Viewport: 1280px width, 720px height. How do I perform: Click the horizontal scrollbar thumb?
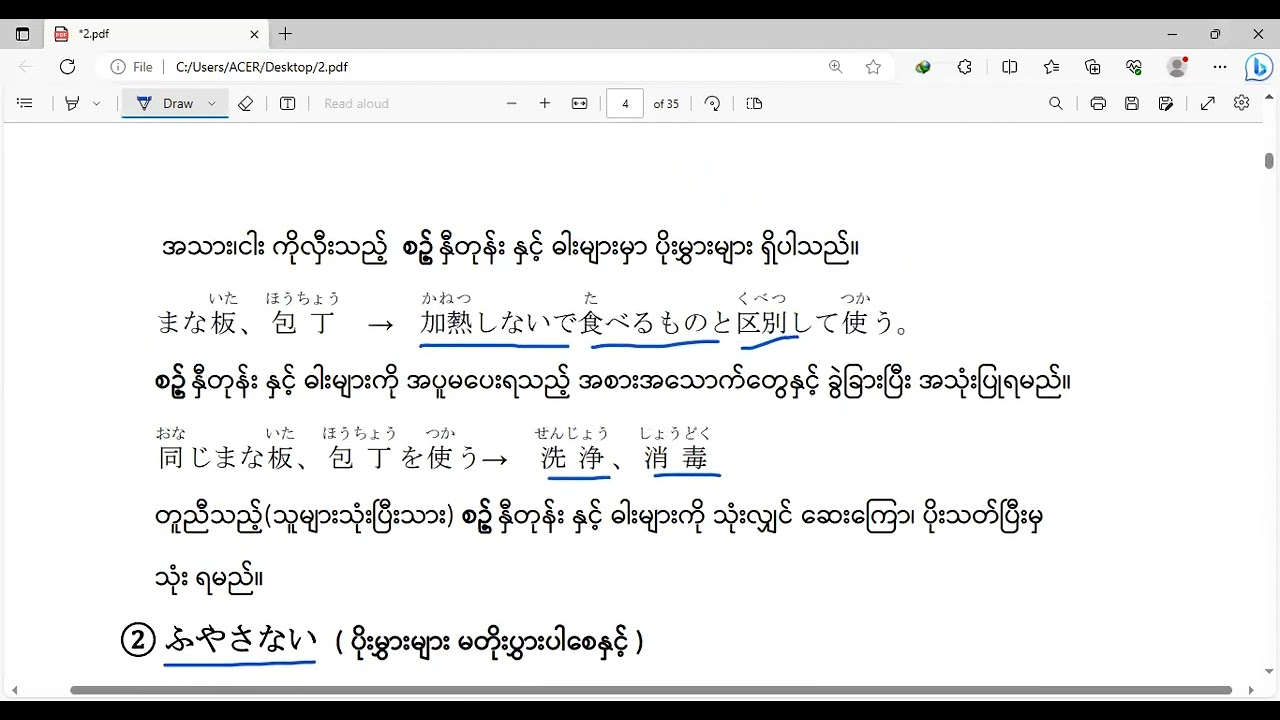(651, 690)
